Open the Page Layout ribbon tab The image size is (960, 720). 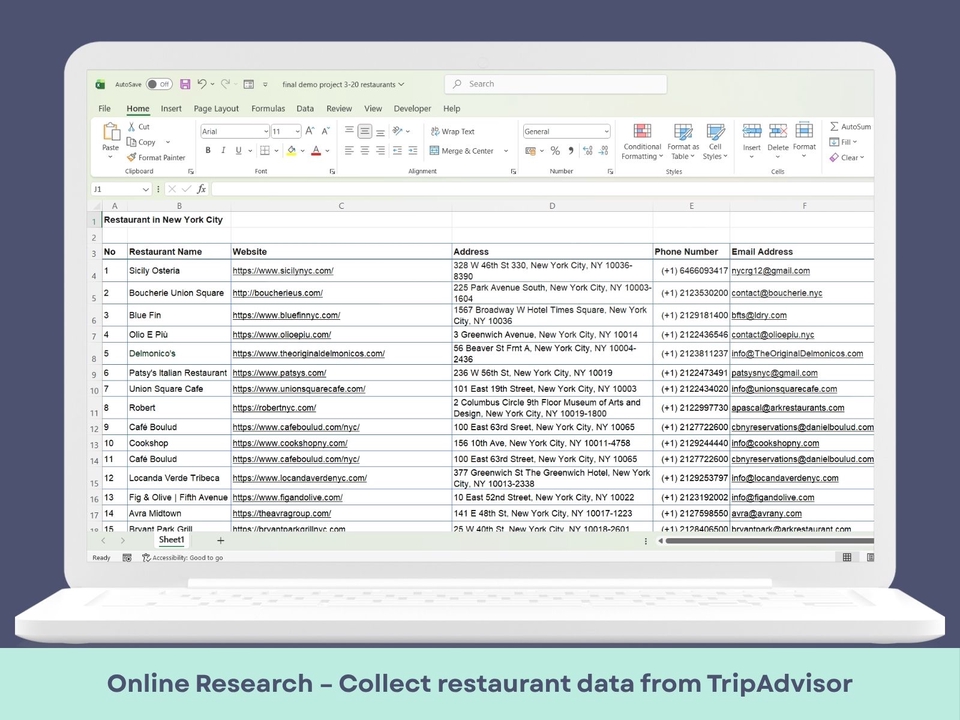[216, 109]
